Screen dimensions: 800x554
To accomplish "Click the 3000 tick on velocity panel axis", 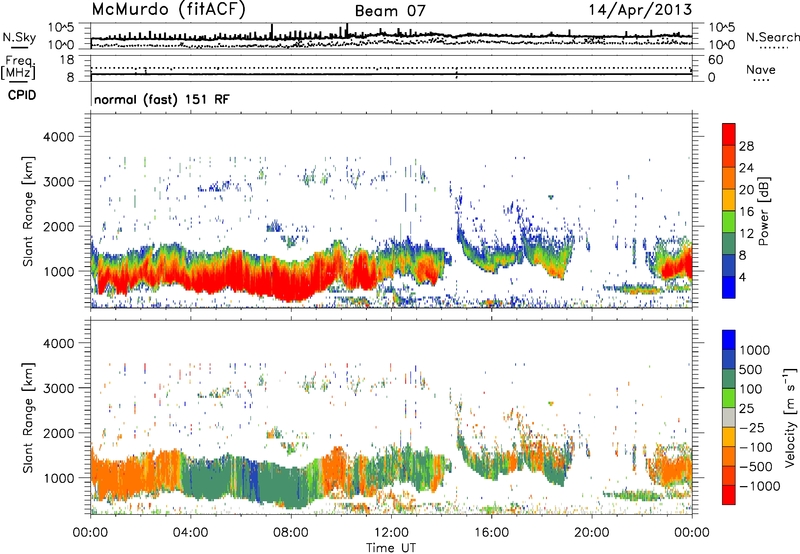I will [x=58, y=388].
